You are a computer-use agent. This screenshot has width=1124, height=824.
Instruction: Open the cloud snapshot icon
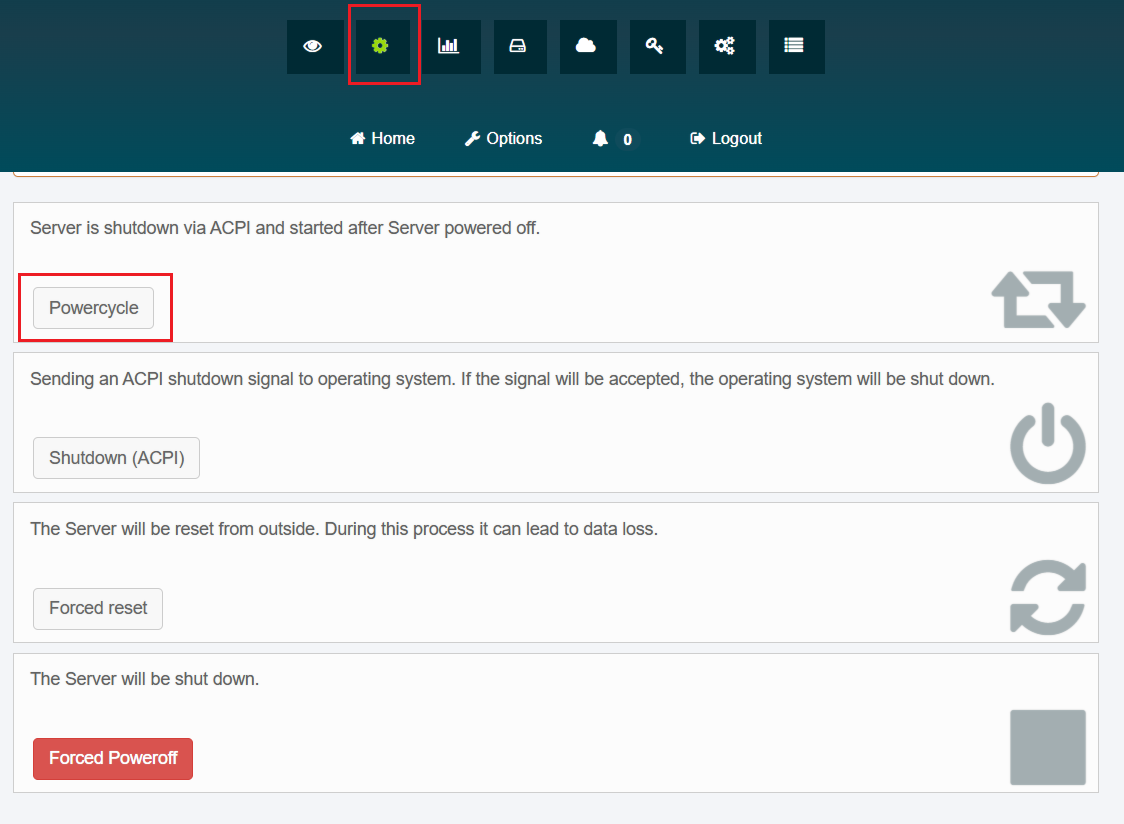click(x=587, y=46)
